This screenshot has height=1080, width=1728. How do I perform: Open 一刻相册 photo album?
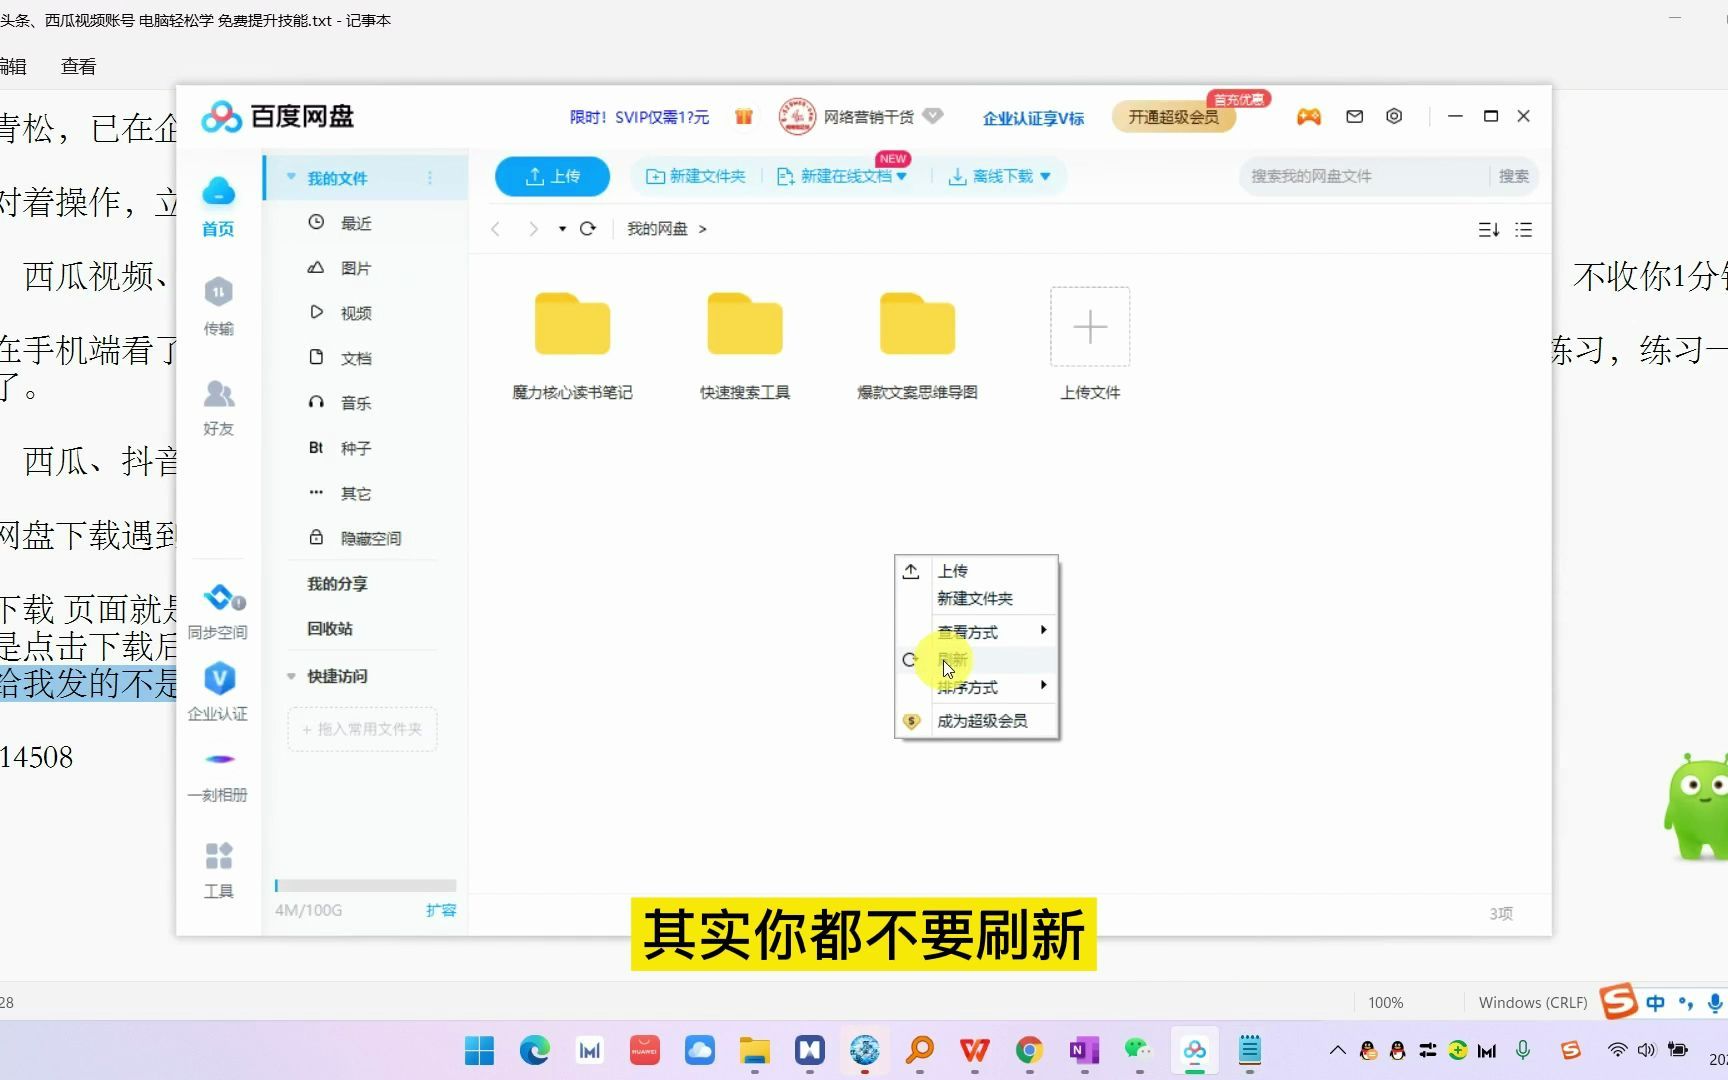(218, 776)
